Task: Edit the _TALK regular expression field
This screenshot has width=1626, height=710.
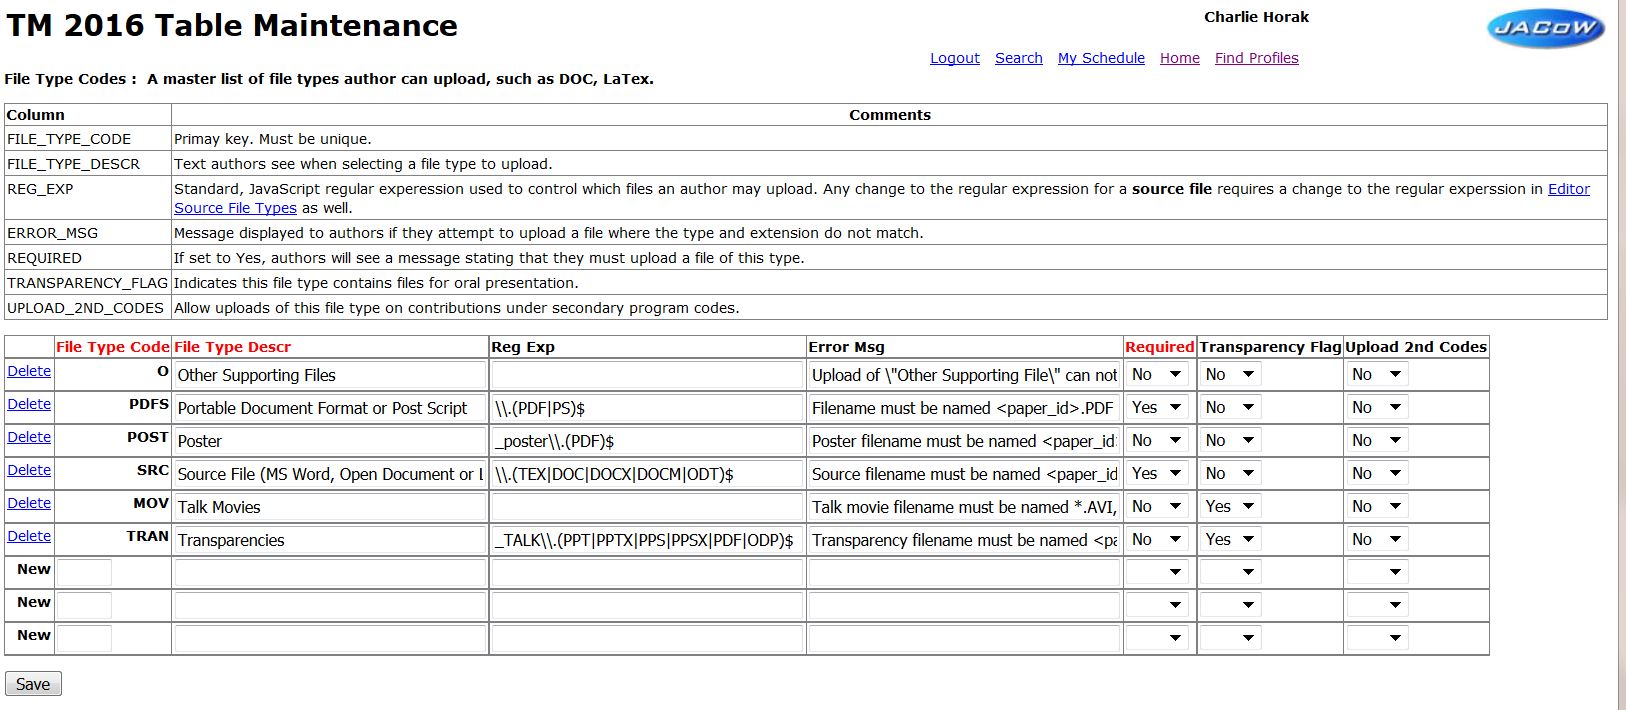Action: [x=647, y=540]
